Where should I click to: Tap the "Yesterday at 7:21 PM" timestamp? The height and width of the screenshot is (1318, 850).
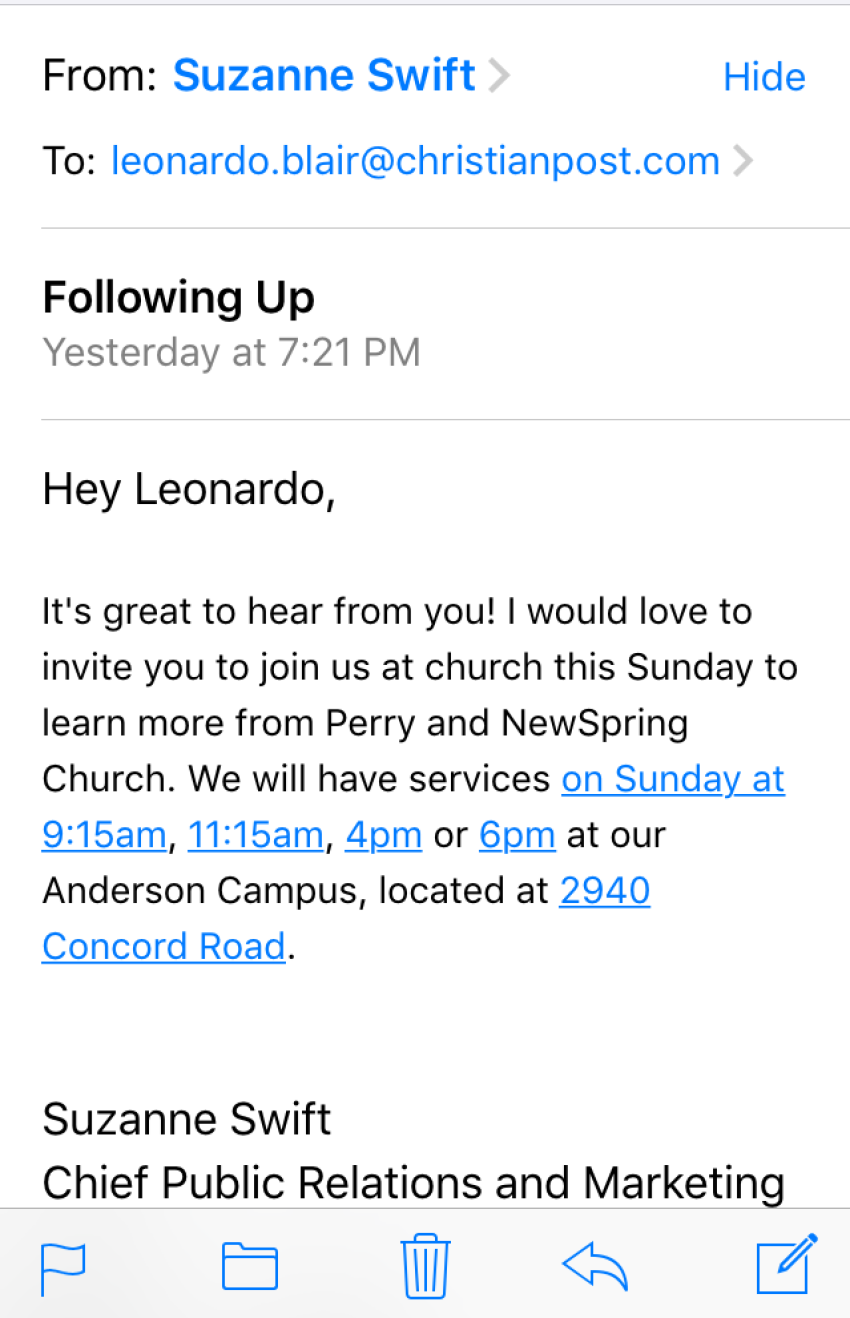pos(231,352)
